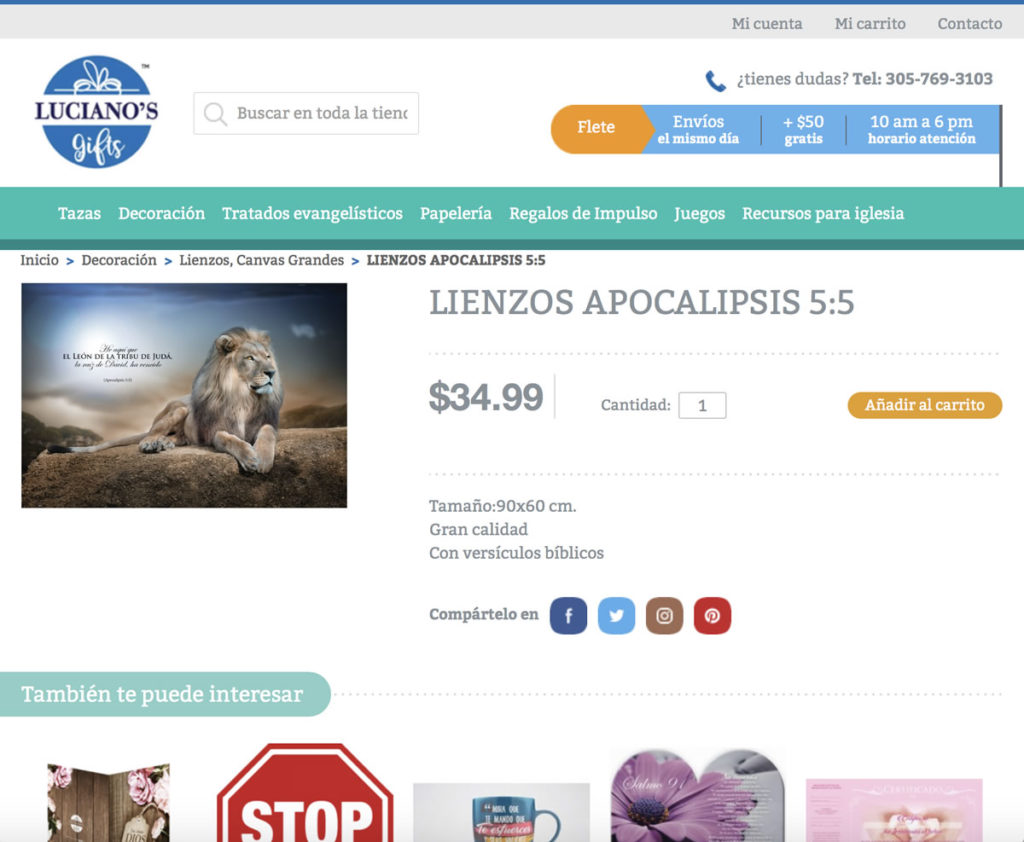Pin product with Pinterest icon
The height and width of the screenshot is (842, 1024).
(712, 615)
